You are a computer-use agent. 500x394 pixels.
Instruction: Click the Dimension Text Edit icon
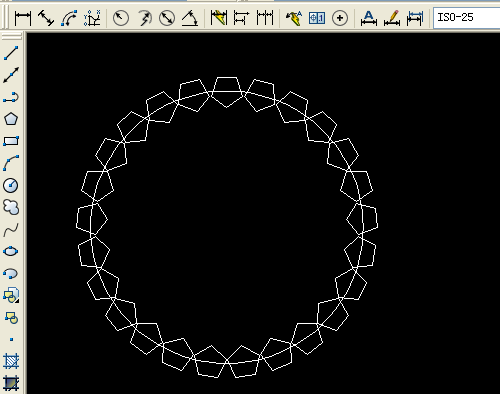pyautogui.click(x=392, y=18)
